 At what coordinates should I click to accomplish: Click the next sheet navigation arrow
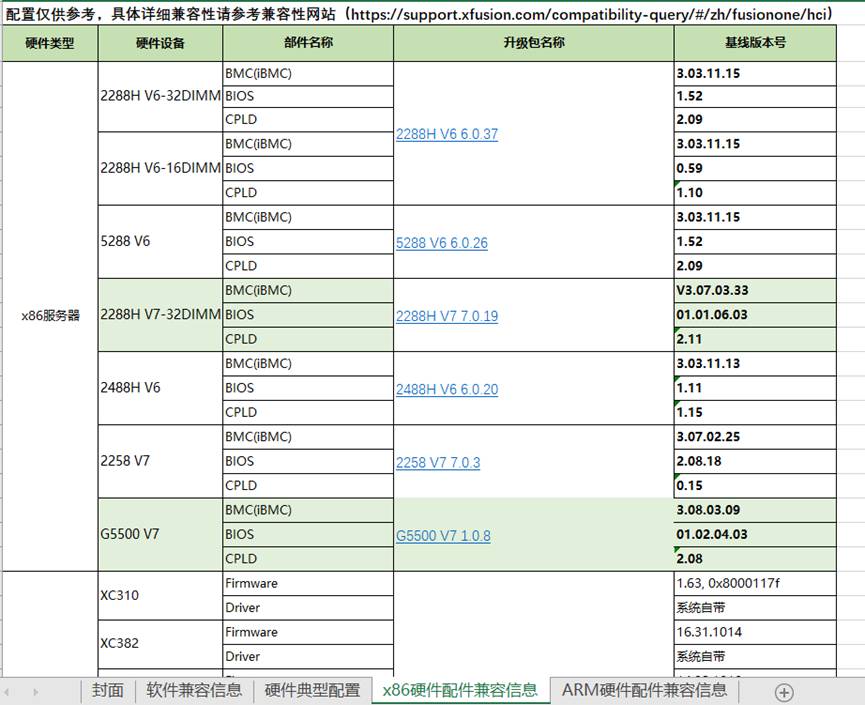[x=35, y=692]
